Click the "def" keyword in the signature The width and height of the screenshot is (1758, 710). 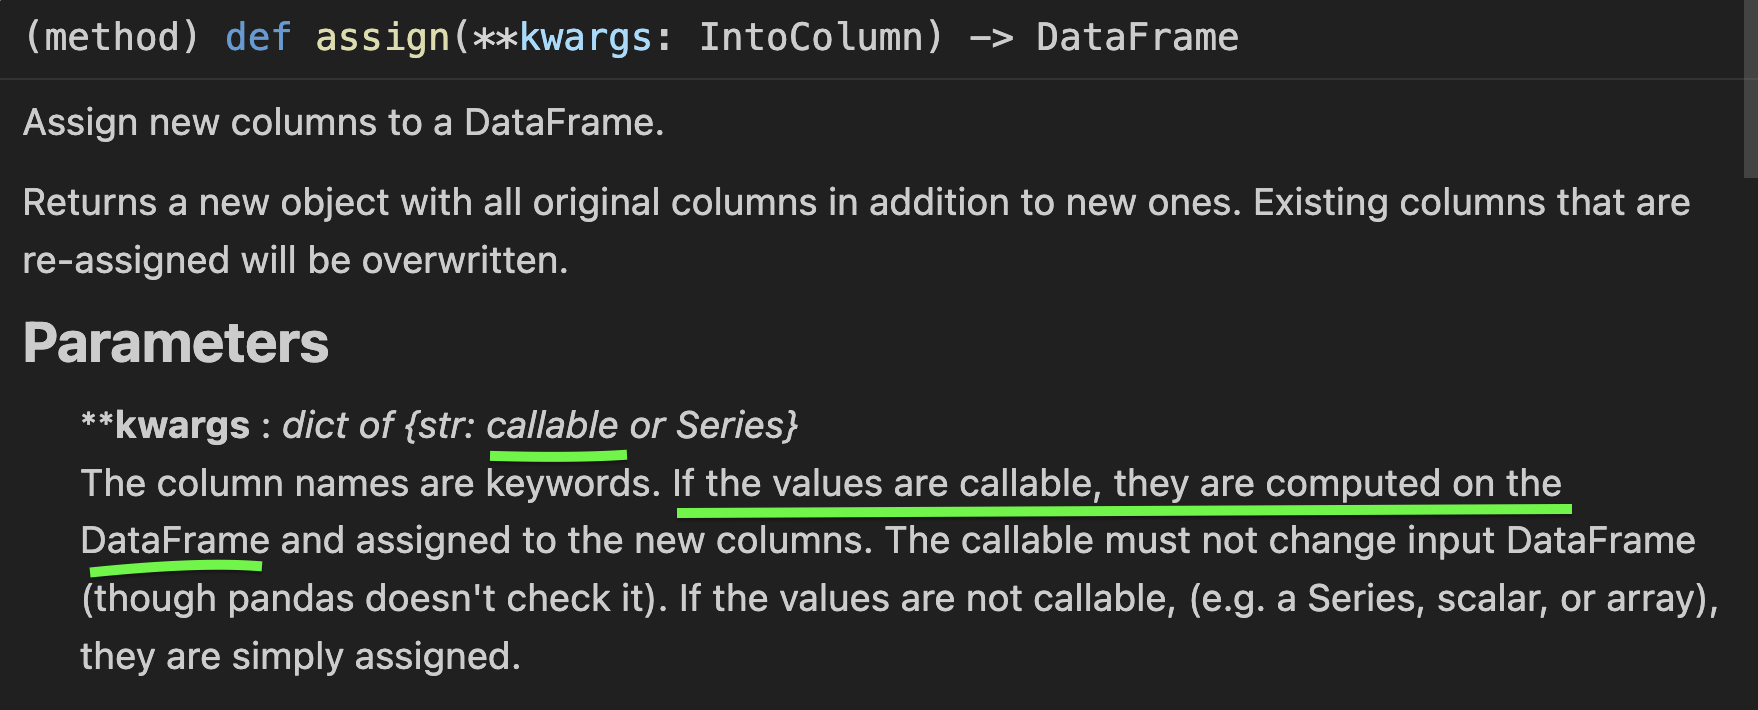click(258, 38)
